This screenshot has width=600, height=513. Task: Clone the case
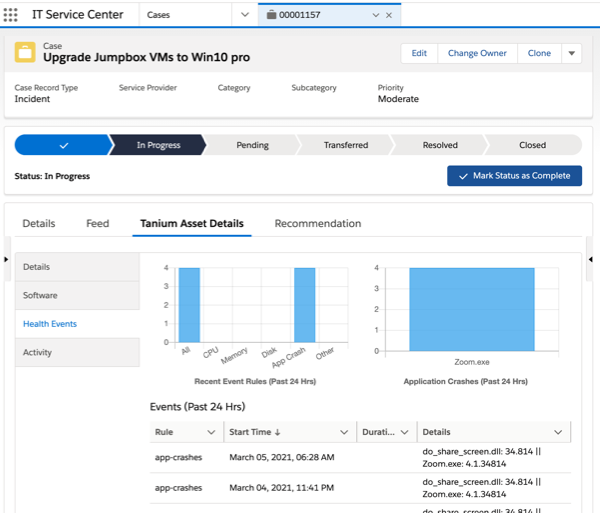pos(539,53)
